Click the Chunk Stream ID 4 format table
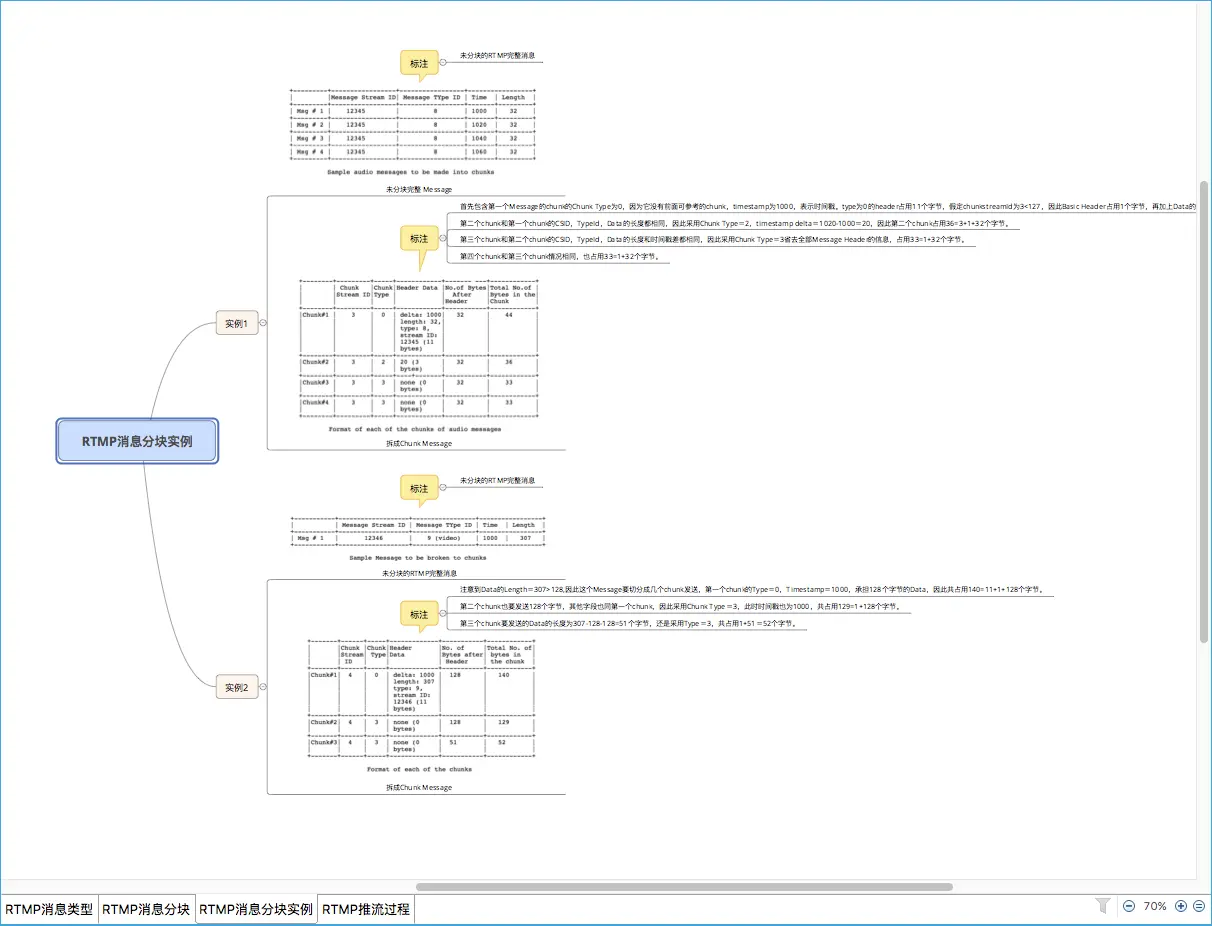This screenshot has width=1212, height=926. click(420, 707)
